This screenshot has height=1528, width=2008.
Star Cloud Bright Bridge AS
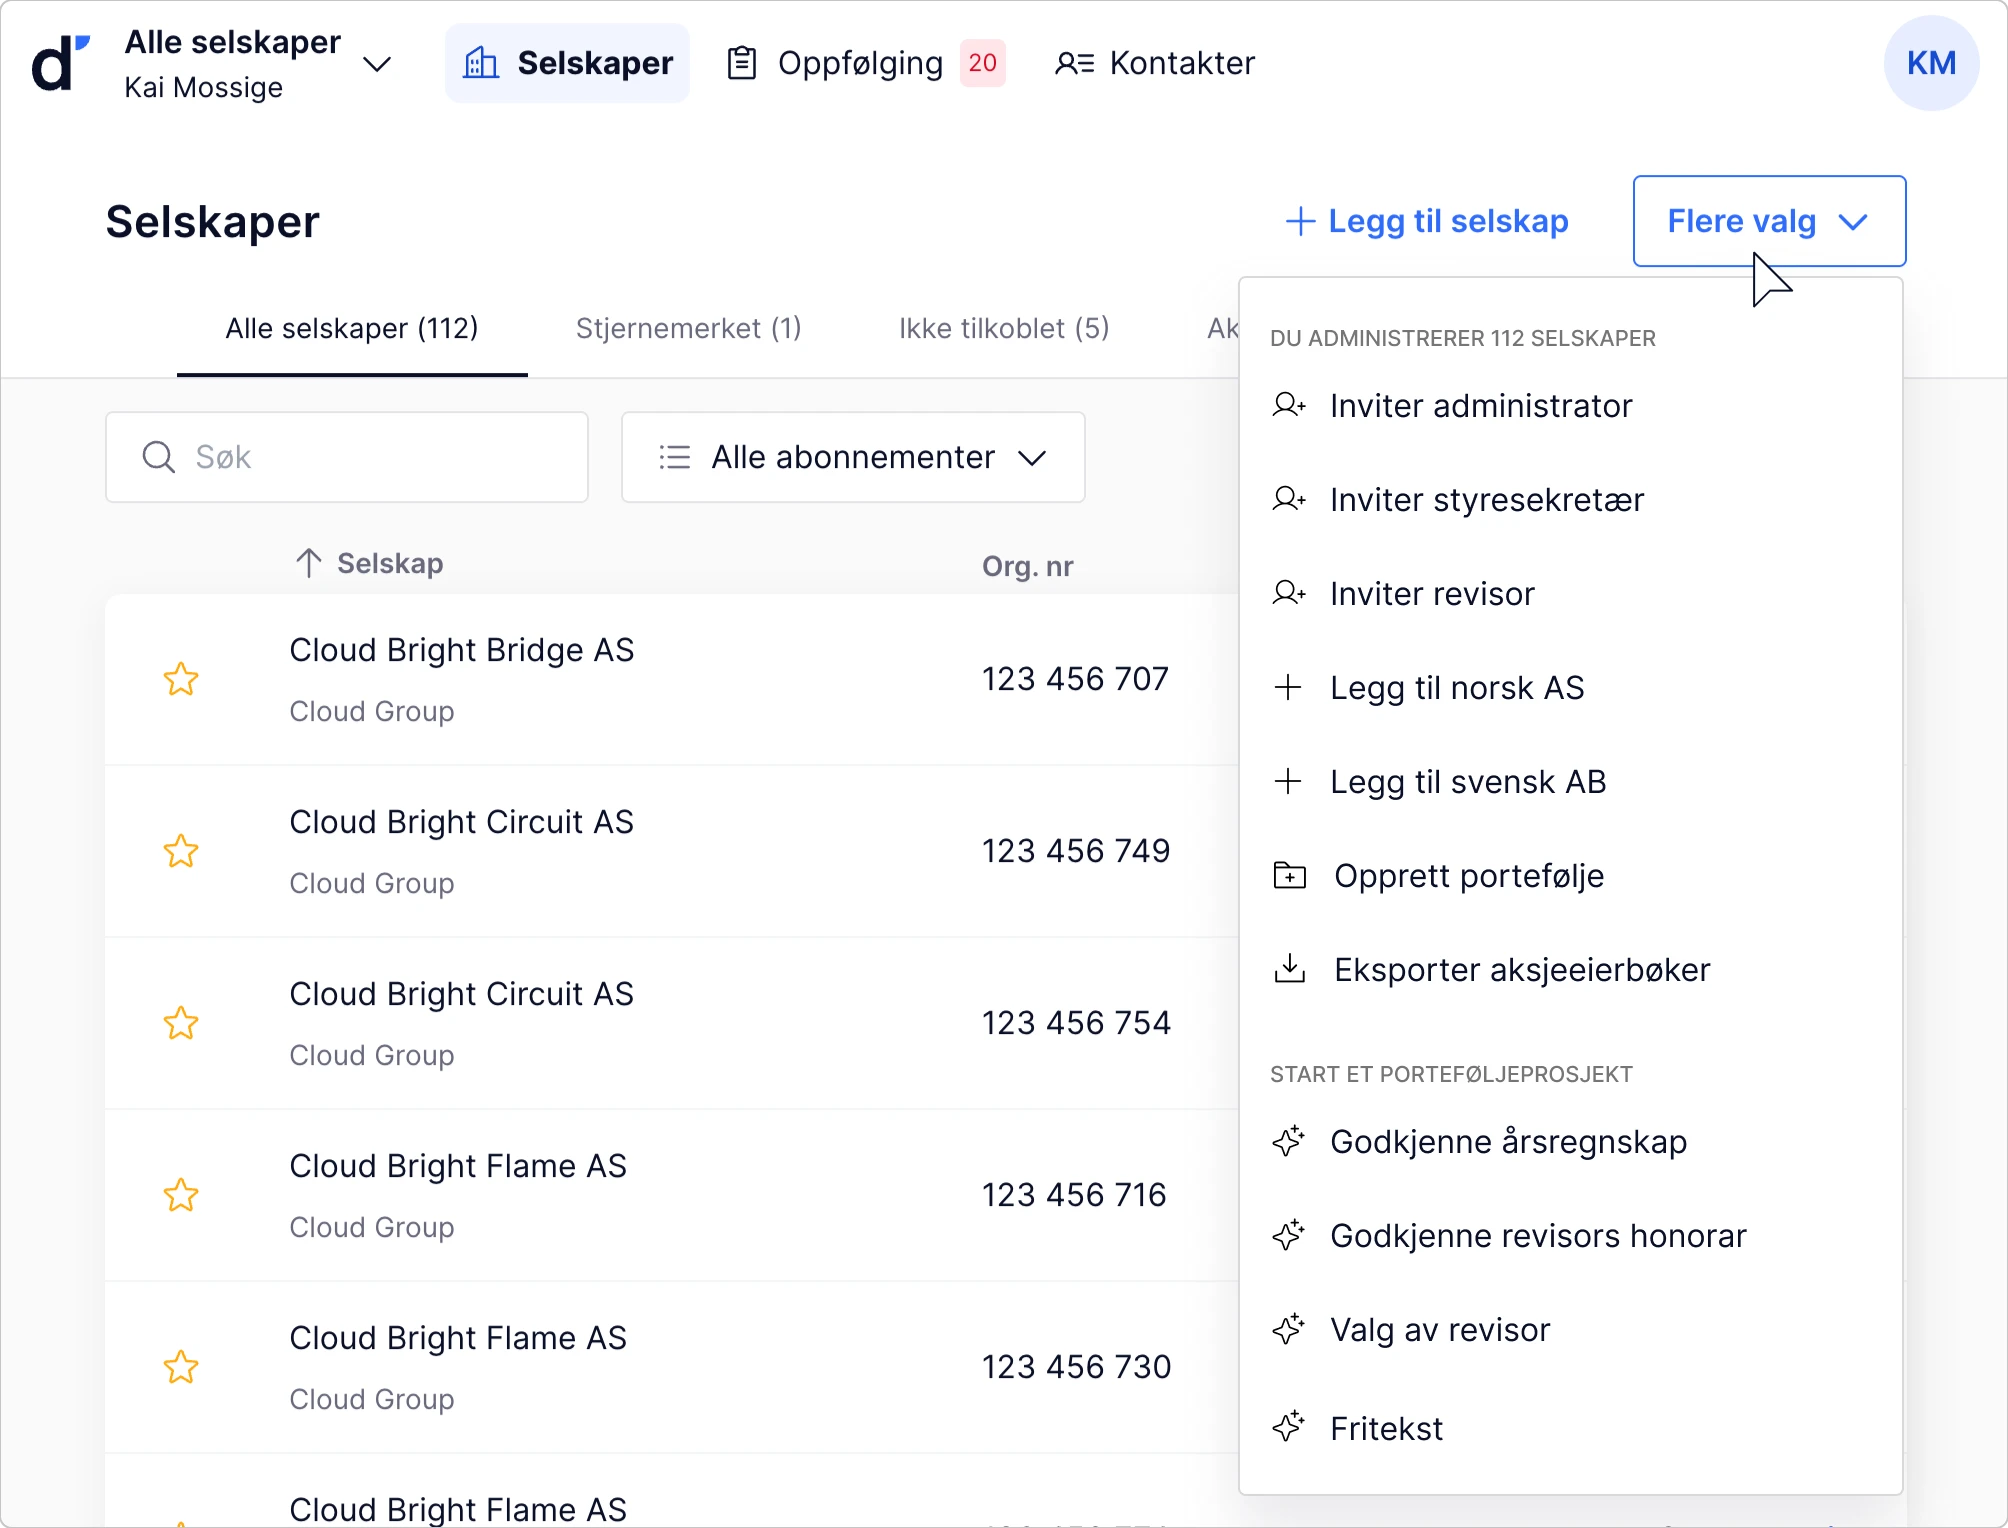(181, 679)
